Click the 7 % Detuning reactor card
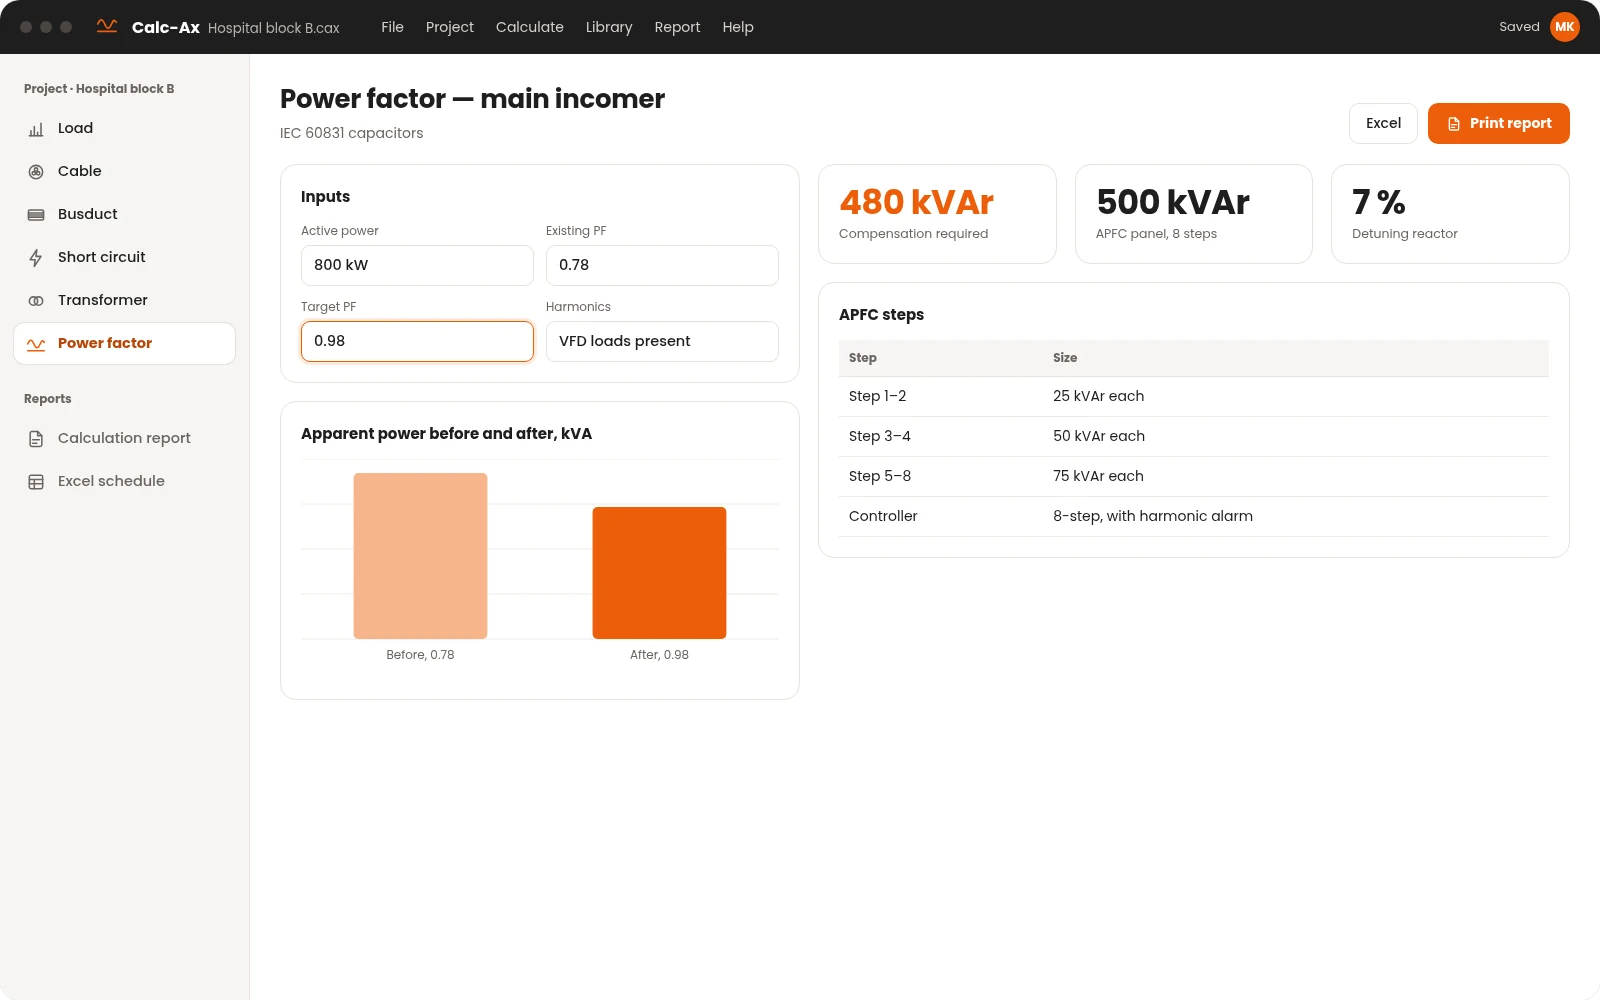Viewport: 1600px width, 1000px height. click(1450, 214)
